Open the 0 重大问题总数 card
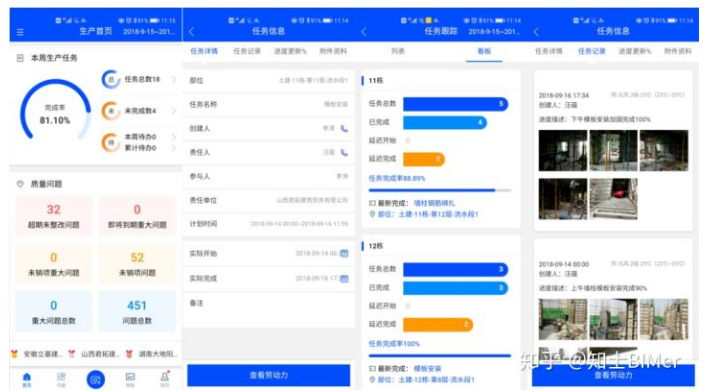Screen dimensions: 707x391 (x=54, y=312)
